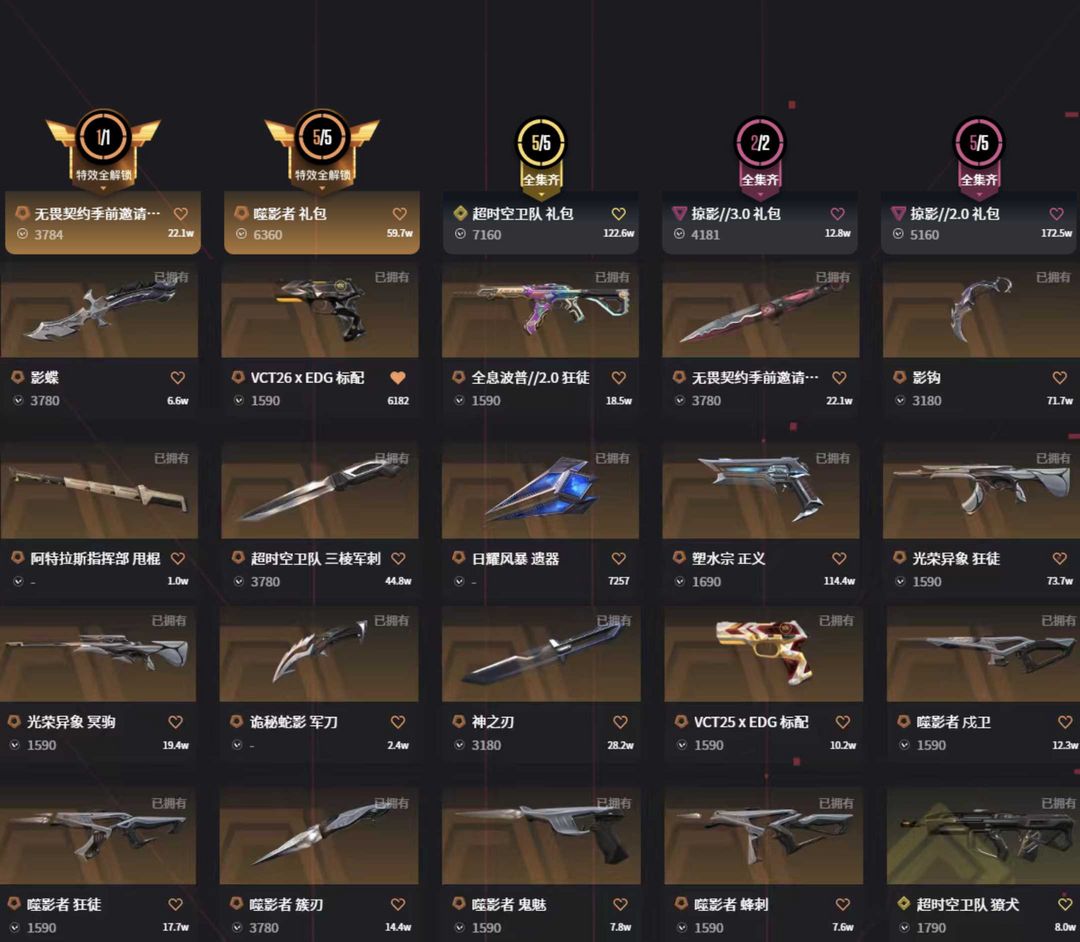The height and width of the screenshot is (942, 1080).
Task: Click the 5/5 全集齐 yellow badge
Action: pyautogui.click(x=541, y=153)
